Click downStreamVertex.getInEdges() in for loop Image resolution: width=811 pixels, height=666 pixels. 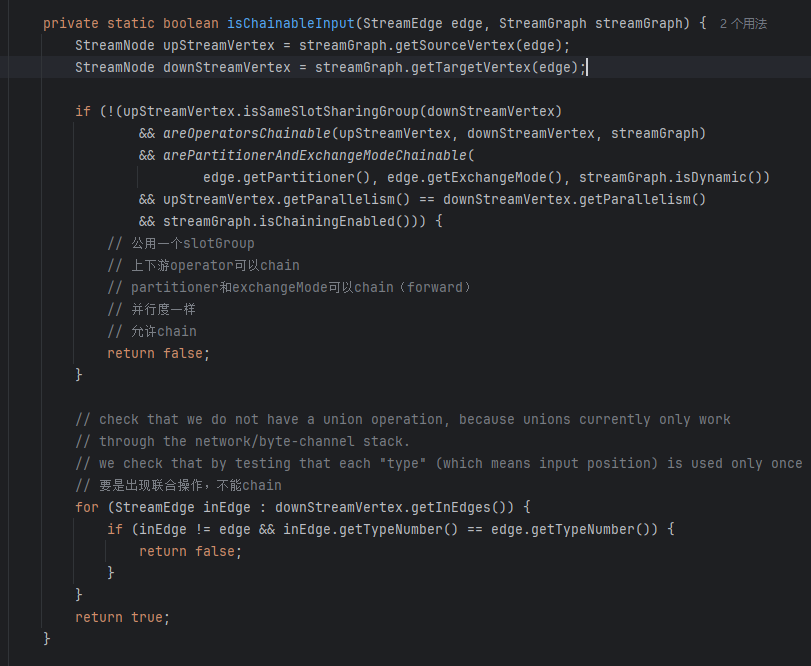click(x=394, y=507)
